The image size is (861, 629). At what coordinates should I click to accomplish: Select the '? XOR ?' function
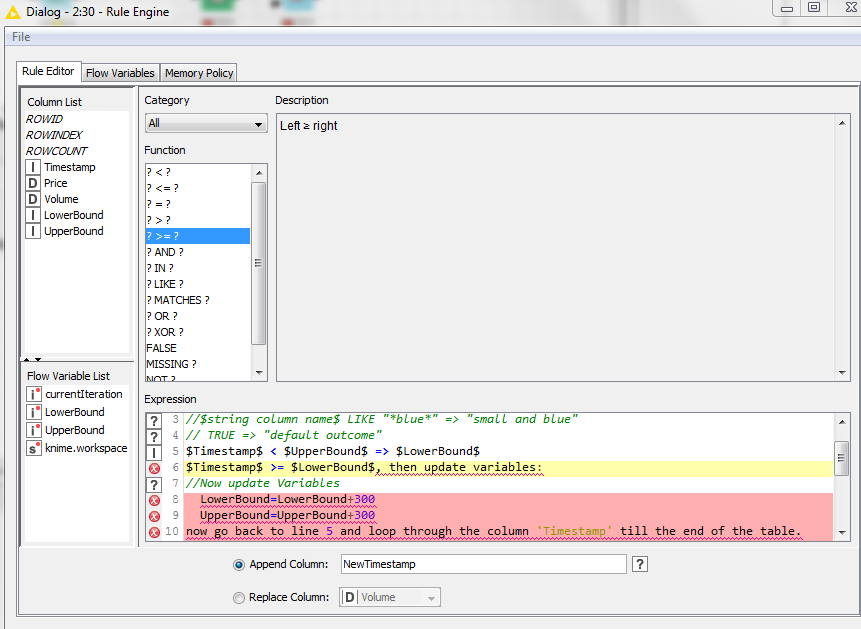198,332
